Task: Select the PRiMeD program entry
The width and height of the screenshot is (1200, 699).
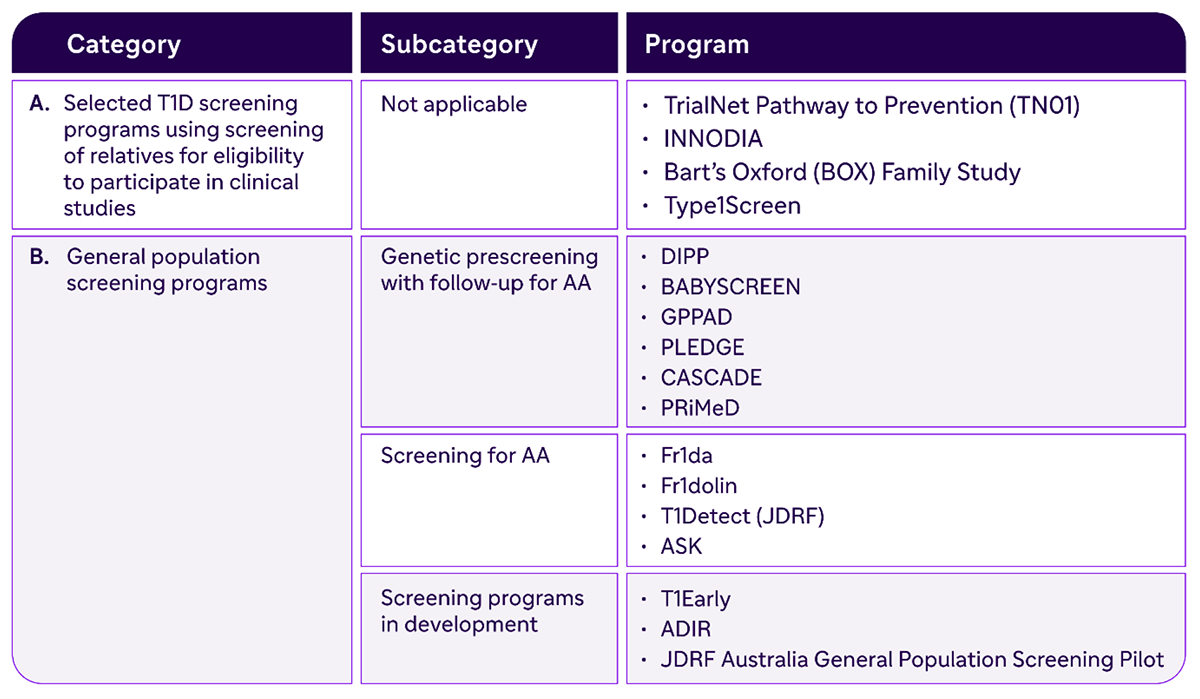Action: [x=700, y=407]
